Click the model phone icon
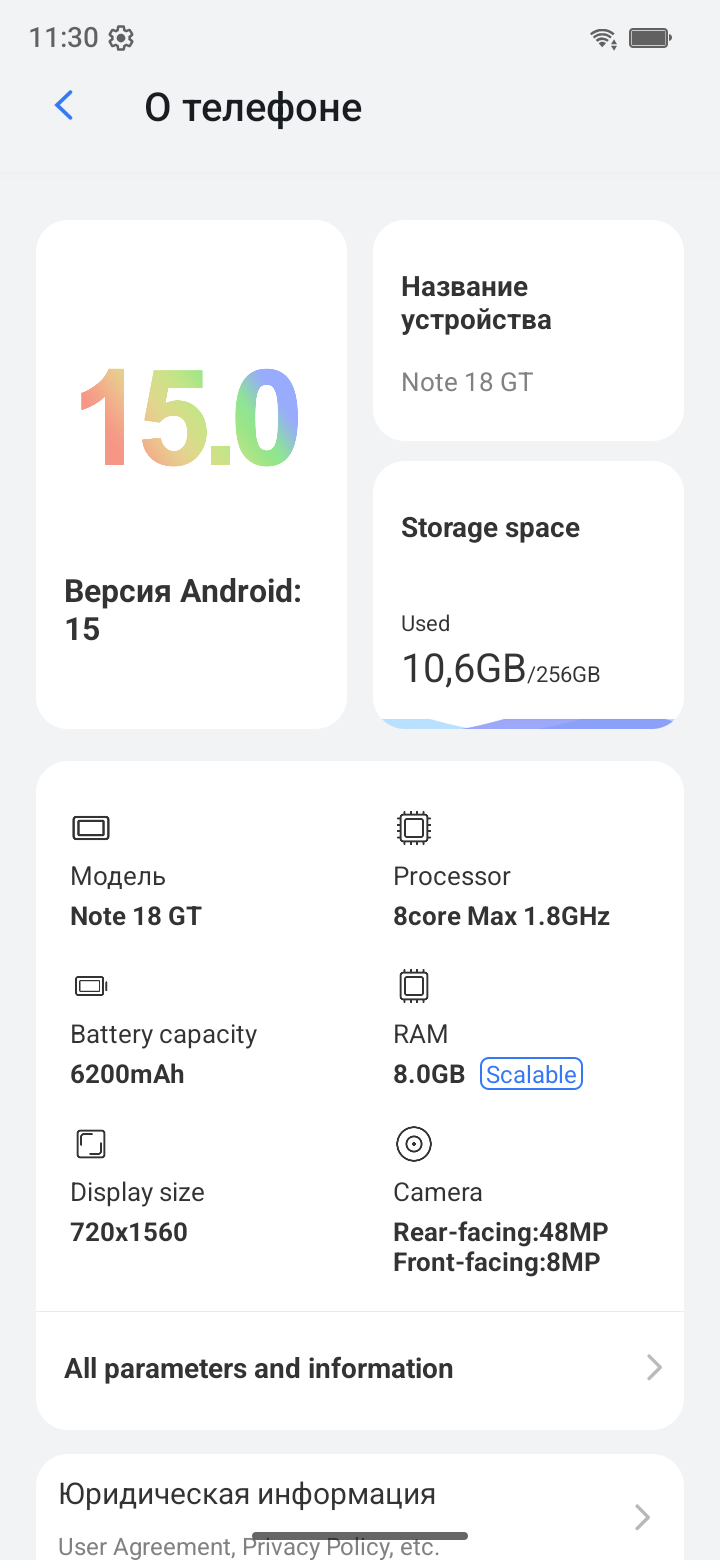 pyautogui.click(x=91, y=828)
